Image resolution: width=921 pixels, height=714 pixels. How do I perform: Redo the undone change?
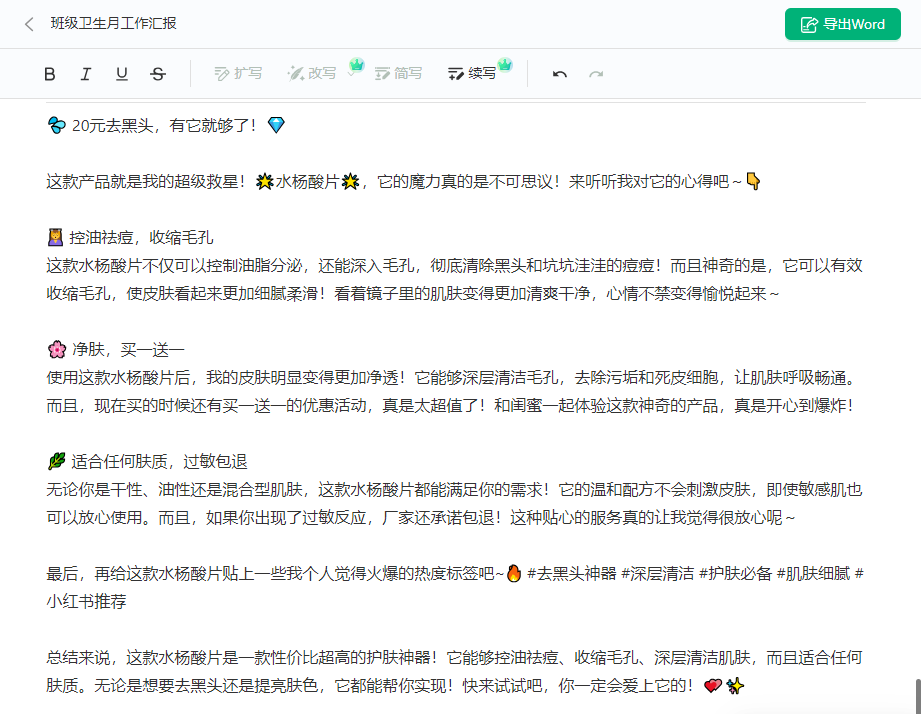(x=594, y=73)
